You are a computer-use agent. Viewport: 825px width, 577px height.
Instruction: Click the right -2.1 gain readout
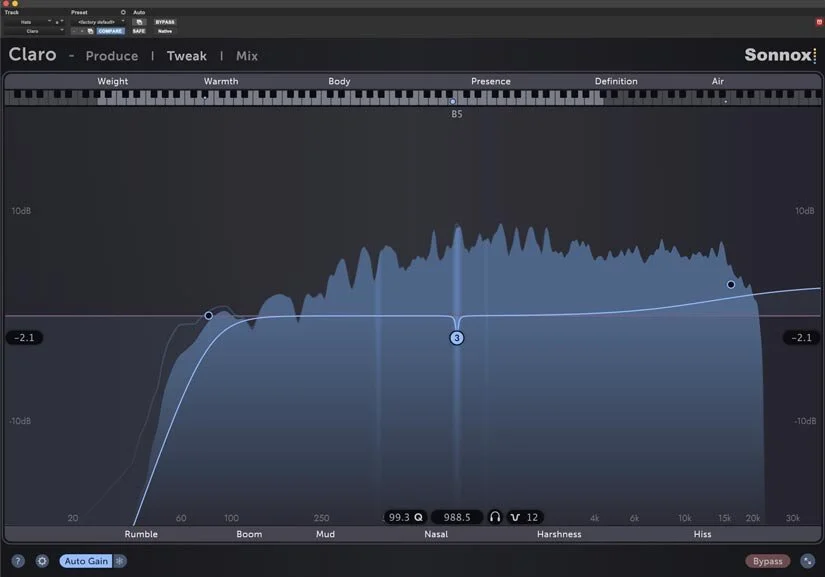(x=801, y=337)
